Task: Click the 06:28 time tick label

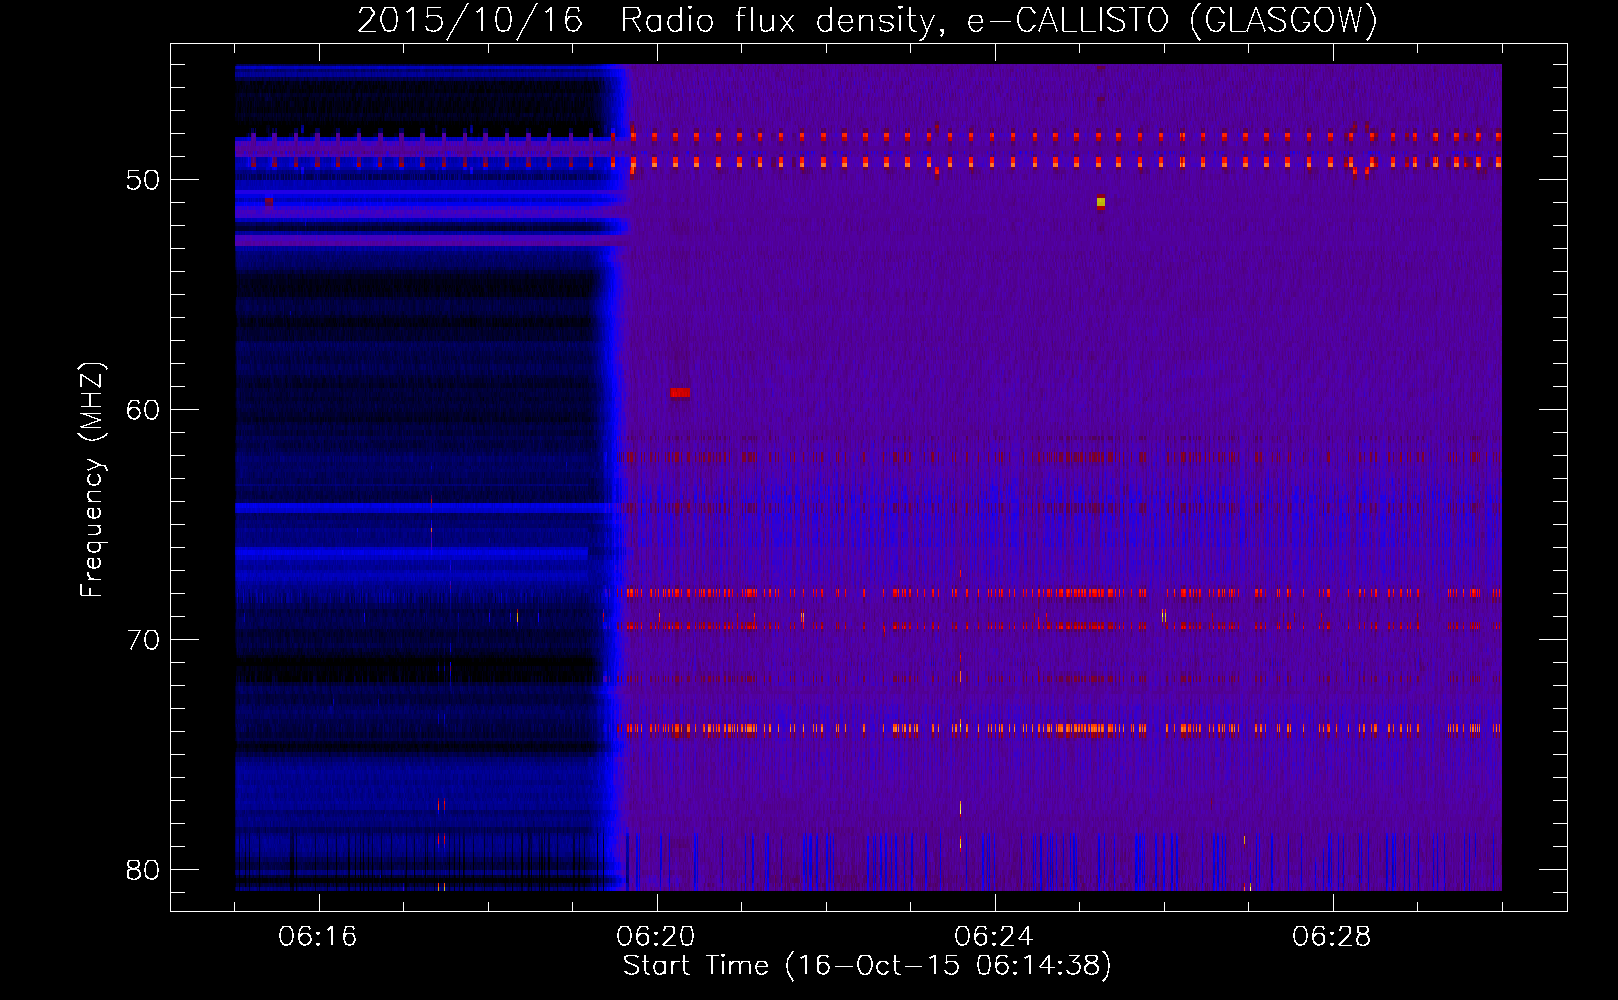Action: tap(1331, 937)
